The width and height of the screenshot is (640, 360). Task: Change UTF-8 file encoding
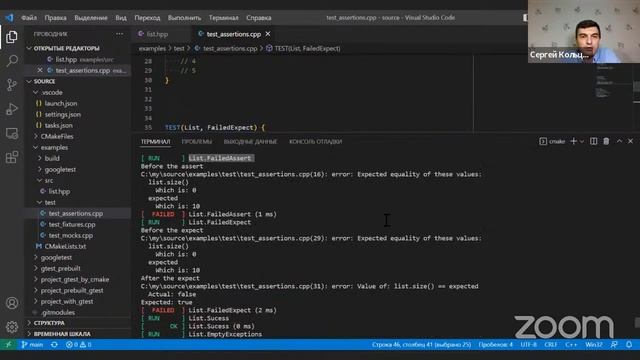point(529,344)
